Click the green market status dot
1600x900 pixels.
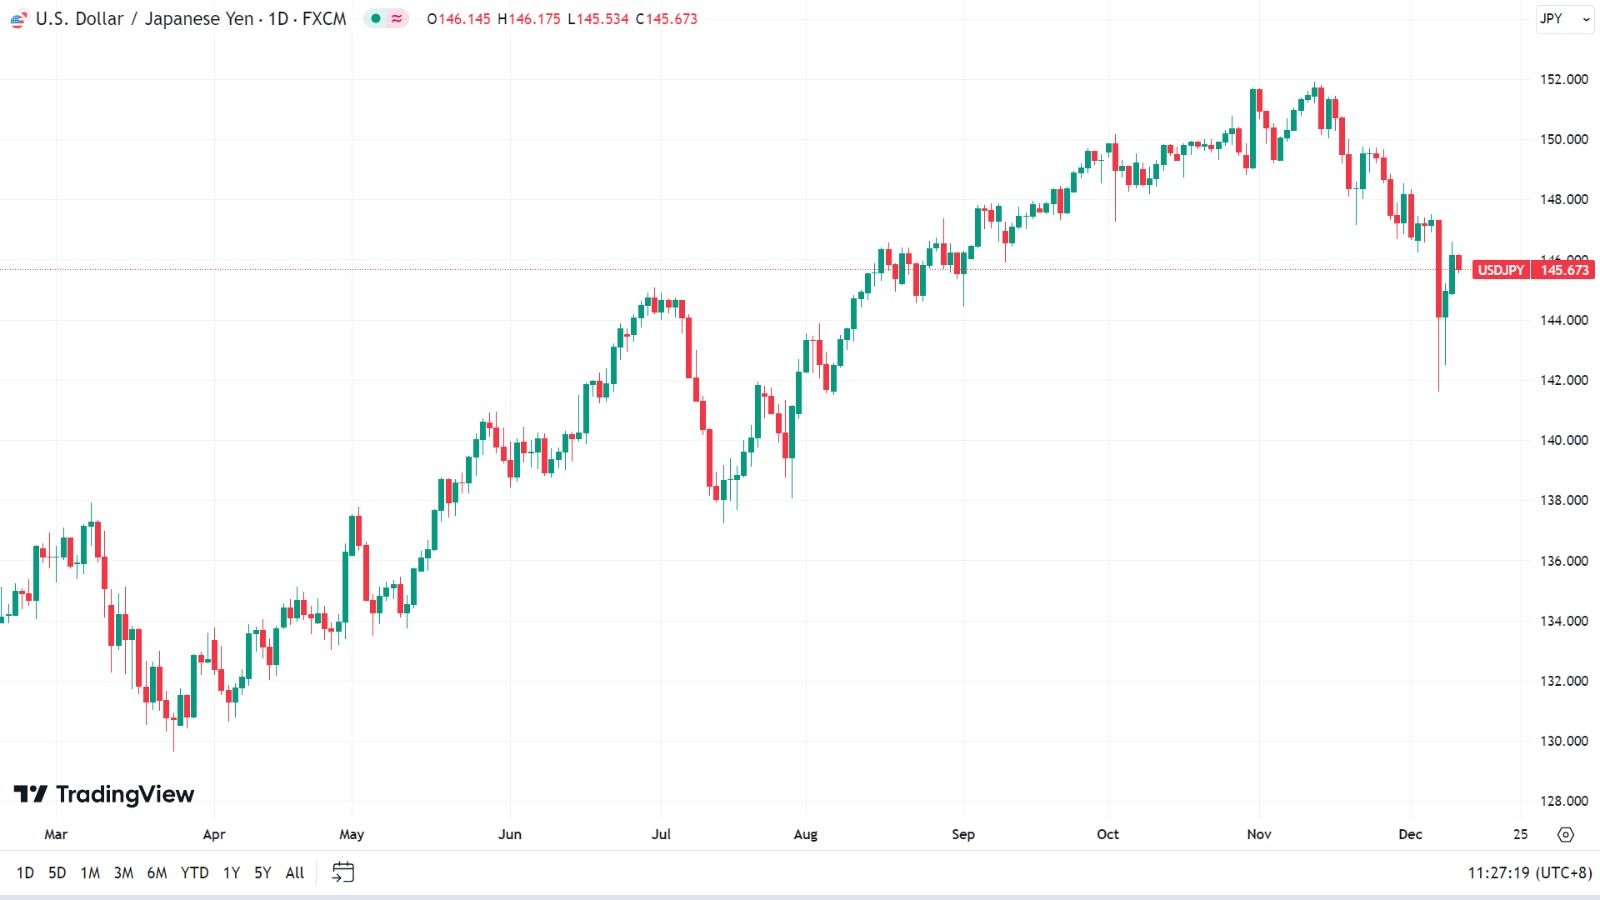coord(376,19)
